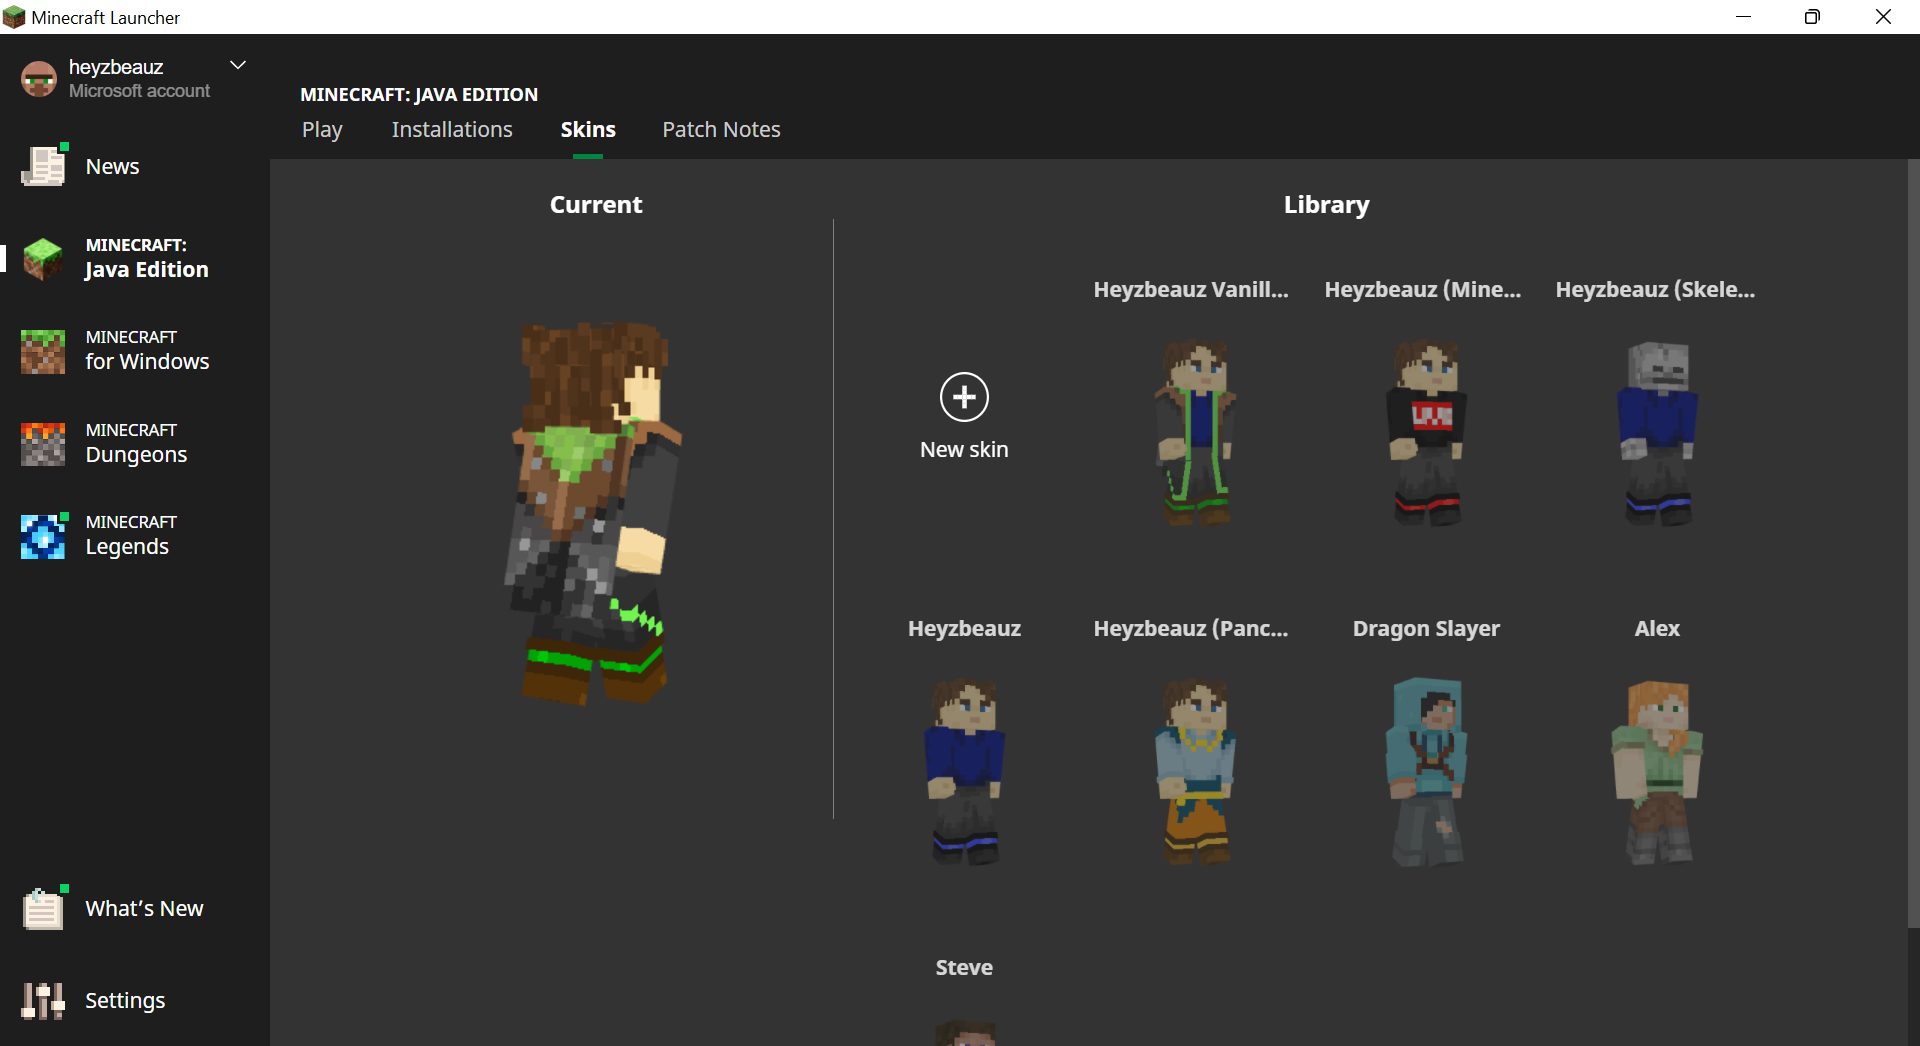
Task: Switch to the Play tab
Action: [322, 130]
